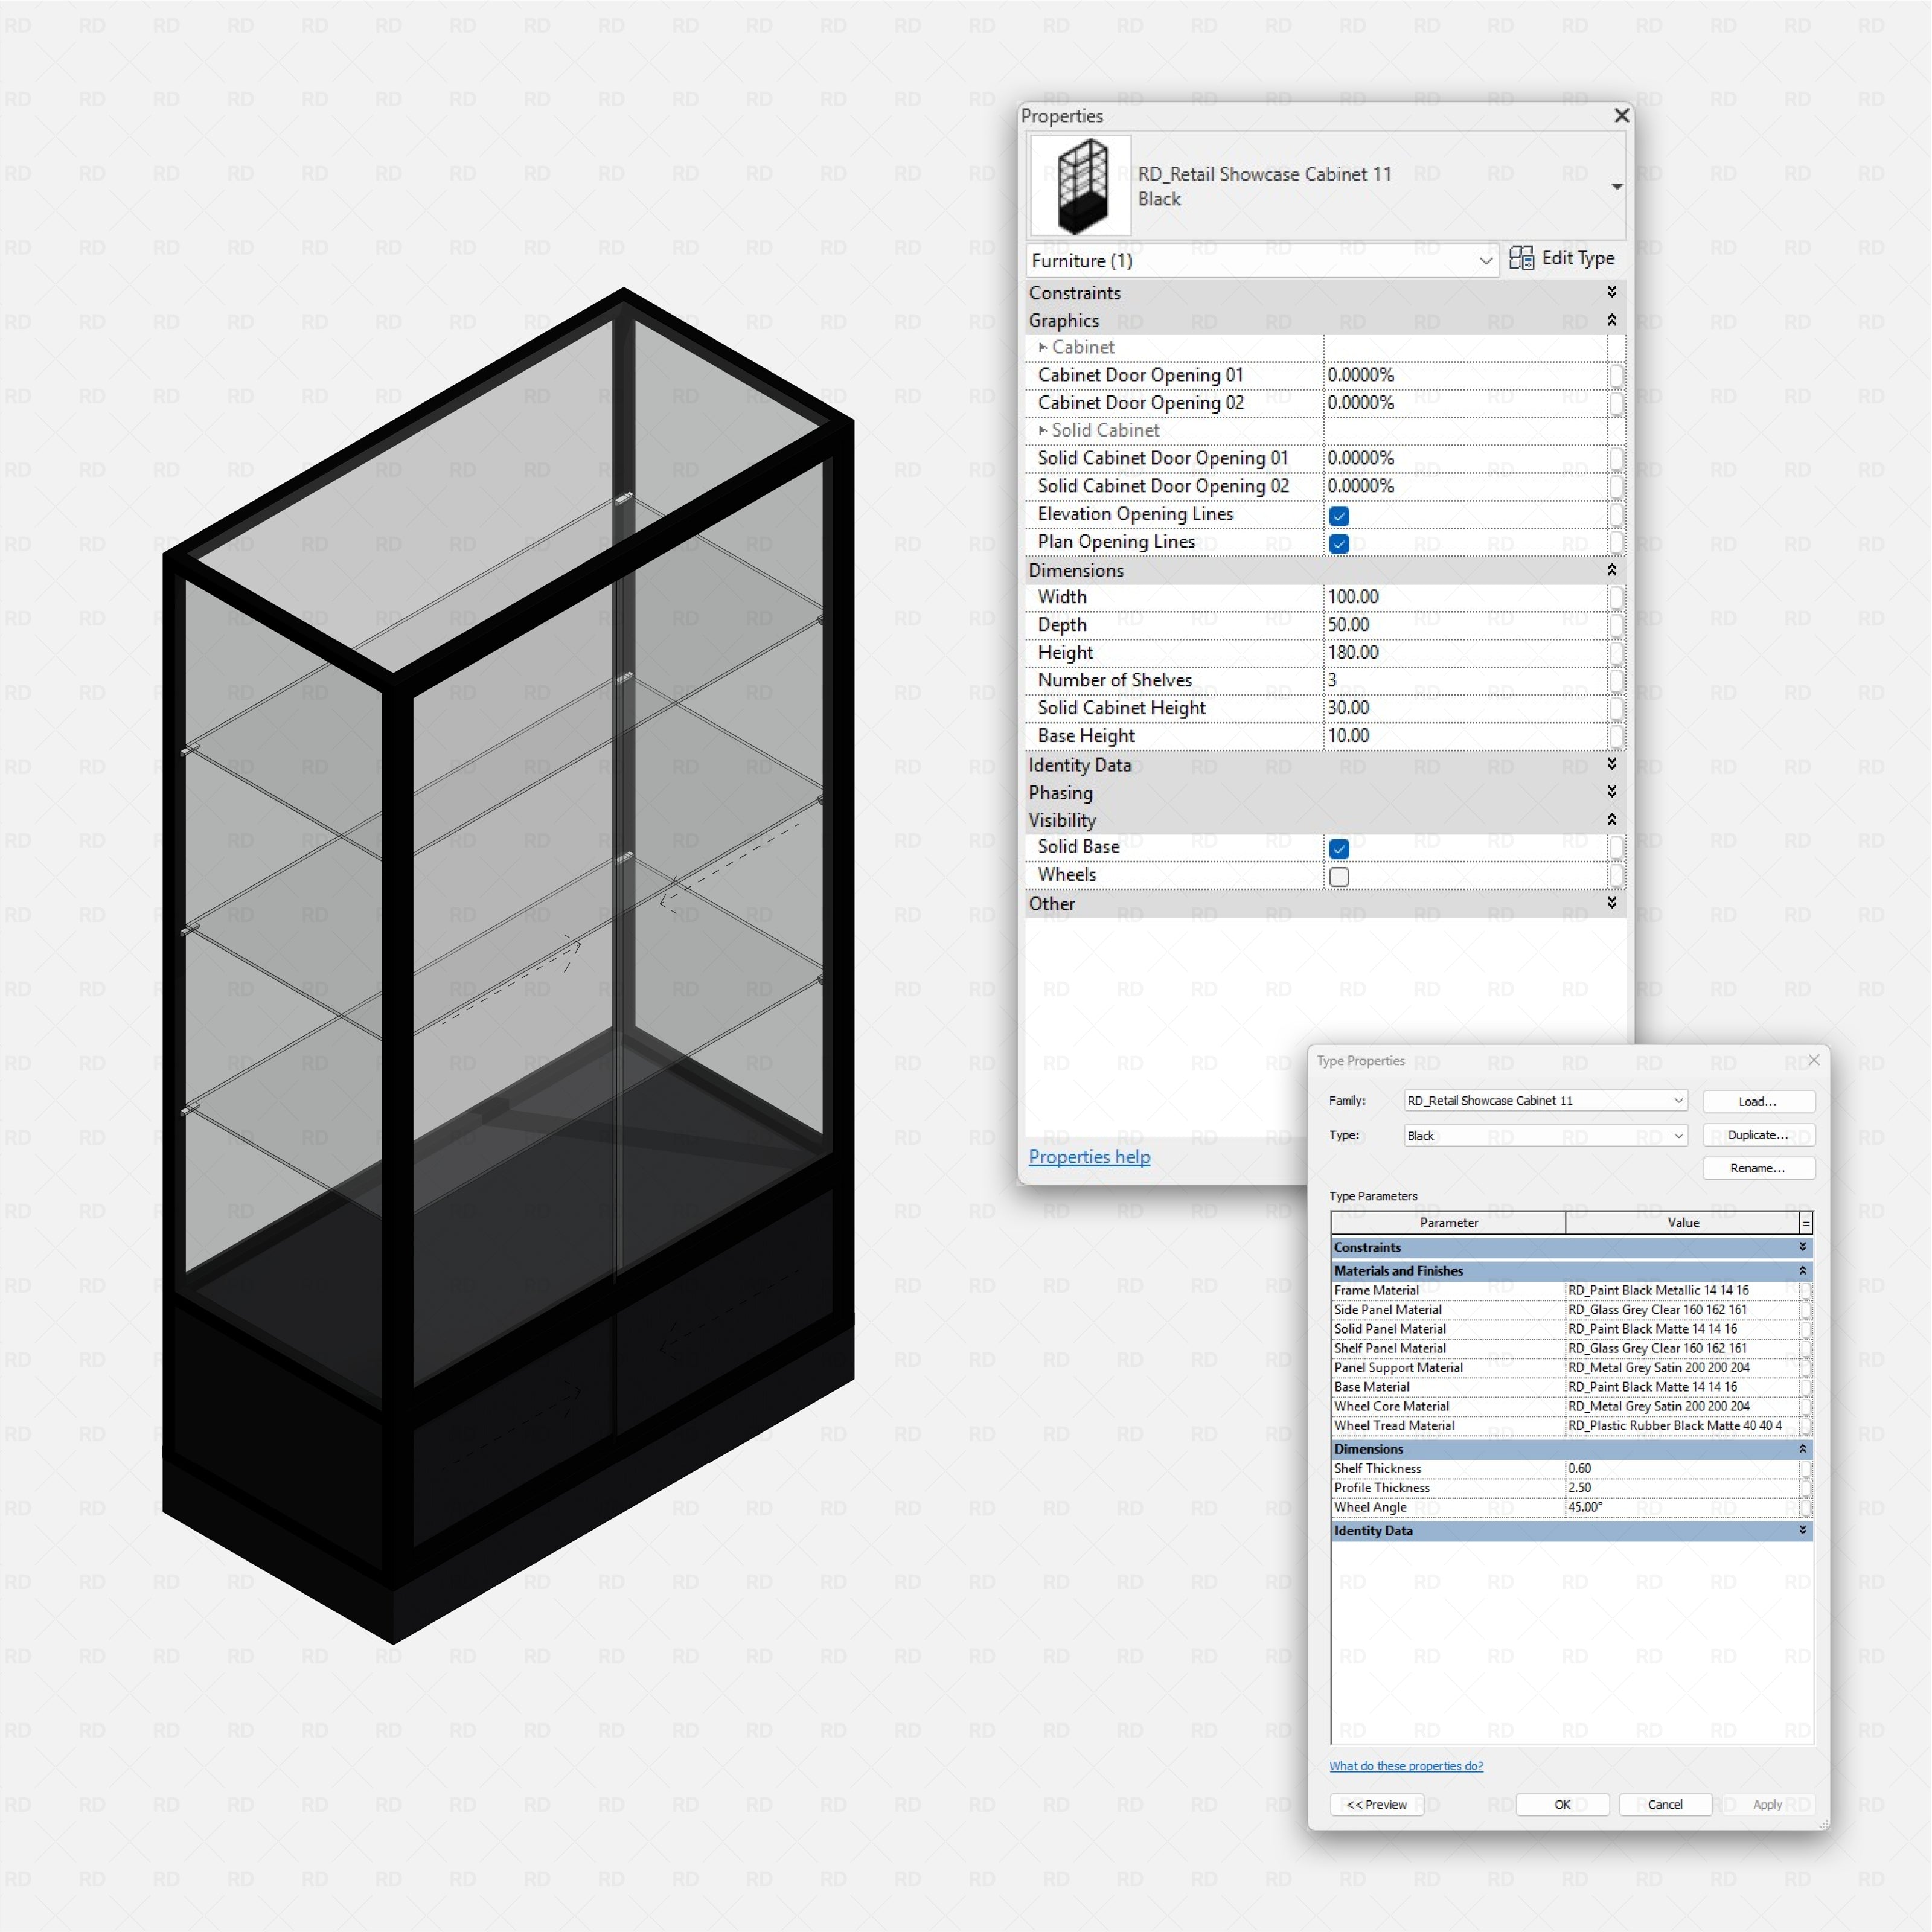Uncheck Plan Opening Lines checkbox
The width and height of the screenshot is (1932, 1932).
(x=1339, y=544)
